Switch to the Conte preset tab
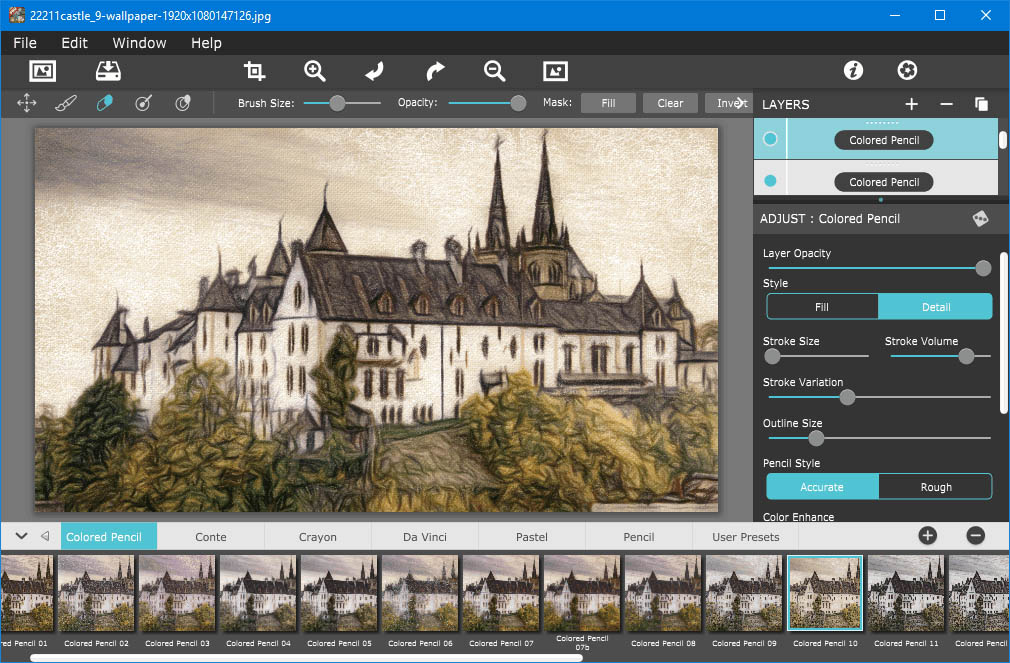This screenshot has height=663, width=1010. [211, 537]
